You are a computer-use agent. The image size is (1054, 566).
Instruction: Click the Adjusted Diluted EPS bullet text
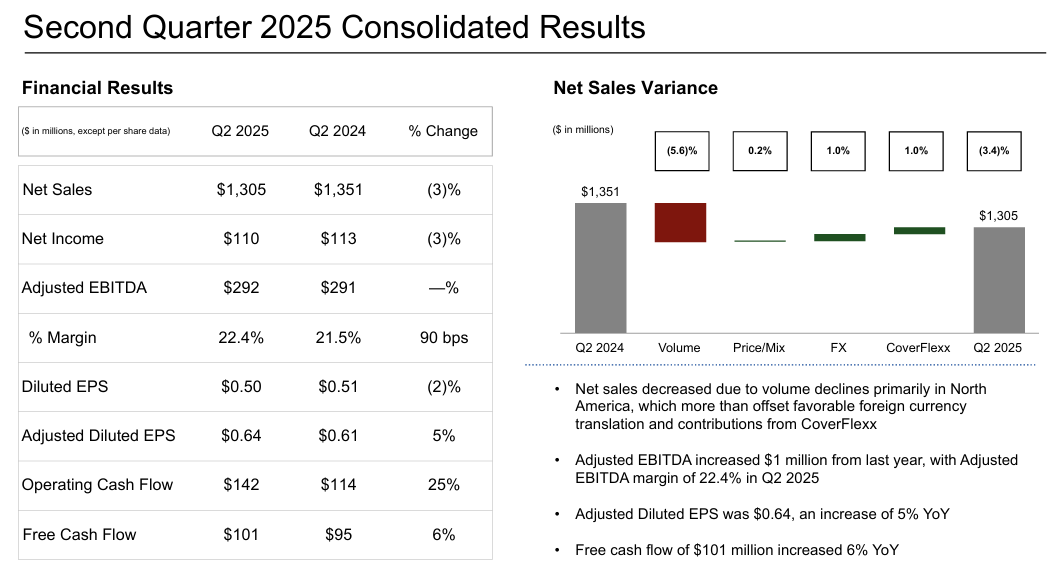(x=762, y=514)
